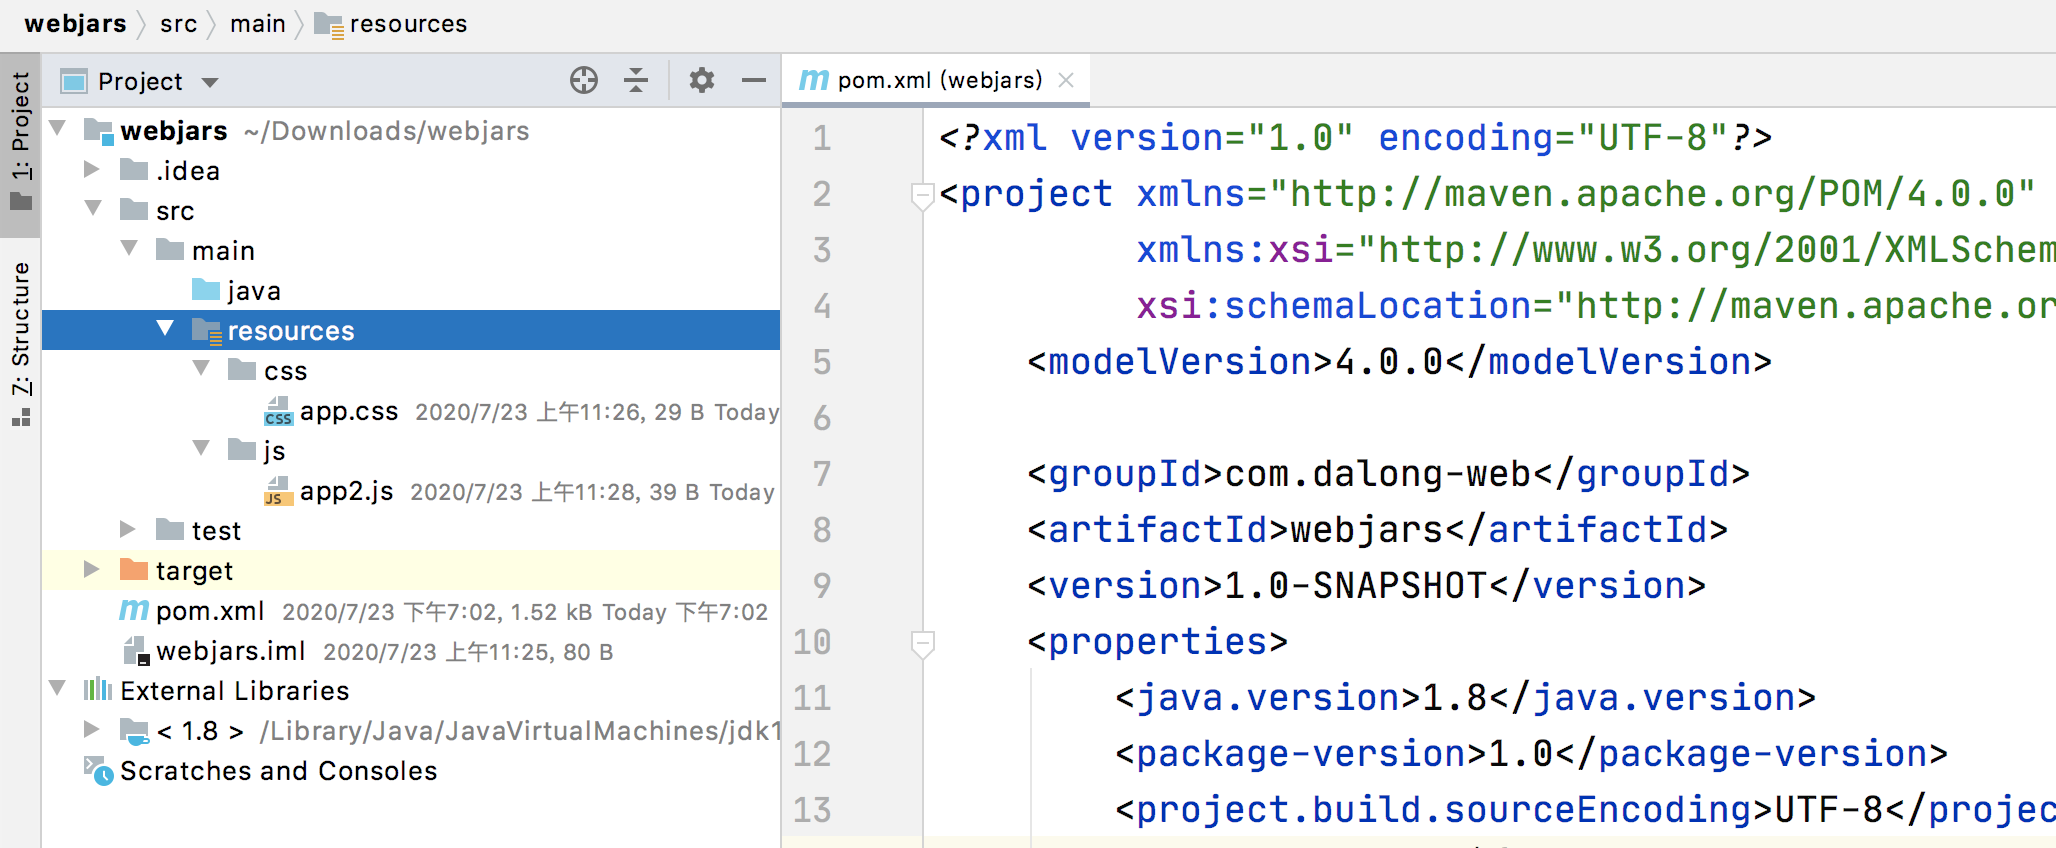
Task: Collapse the css folder arrow
Action: pyautogui.click(x=202, y=368)
